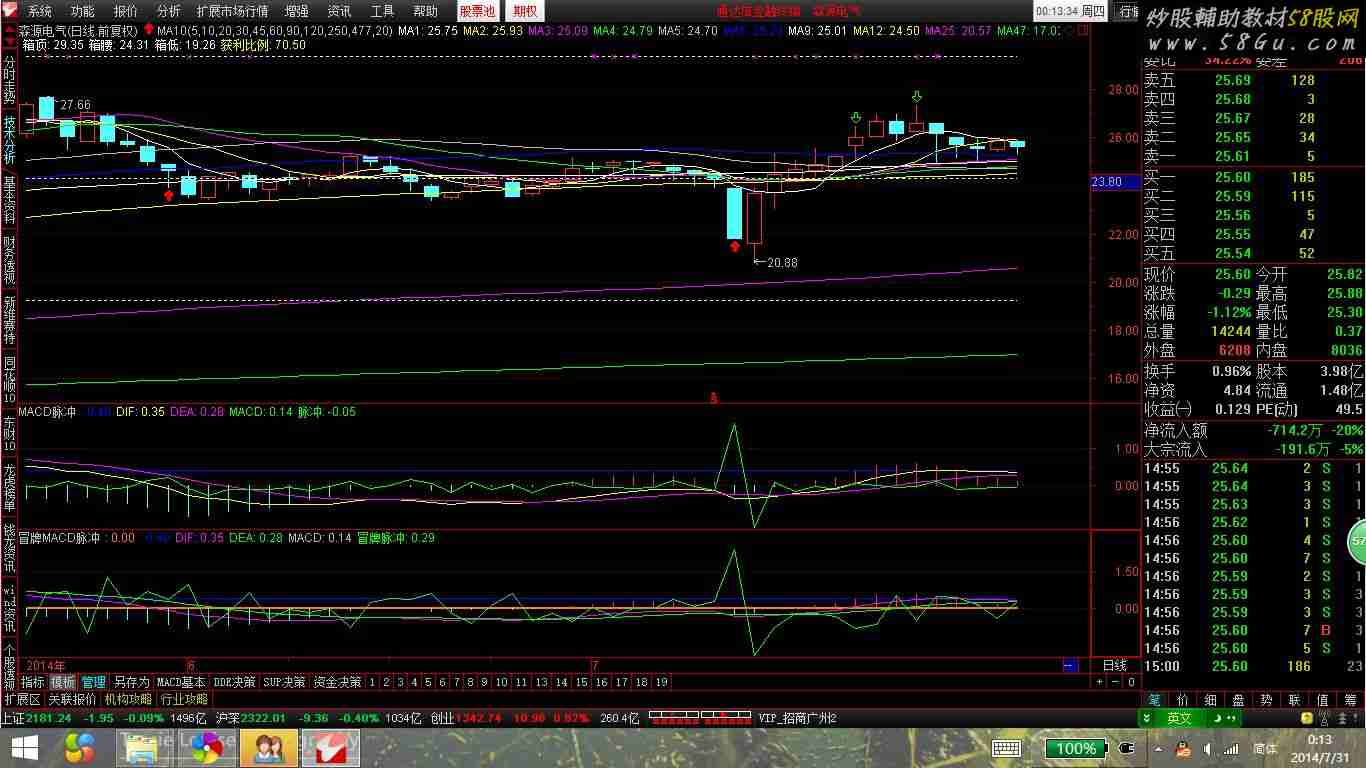
Task: Click the blue minus box at the time axis end
Action: (1069, 666)
